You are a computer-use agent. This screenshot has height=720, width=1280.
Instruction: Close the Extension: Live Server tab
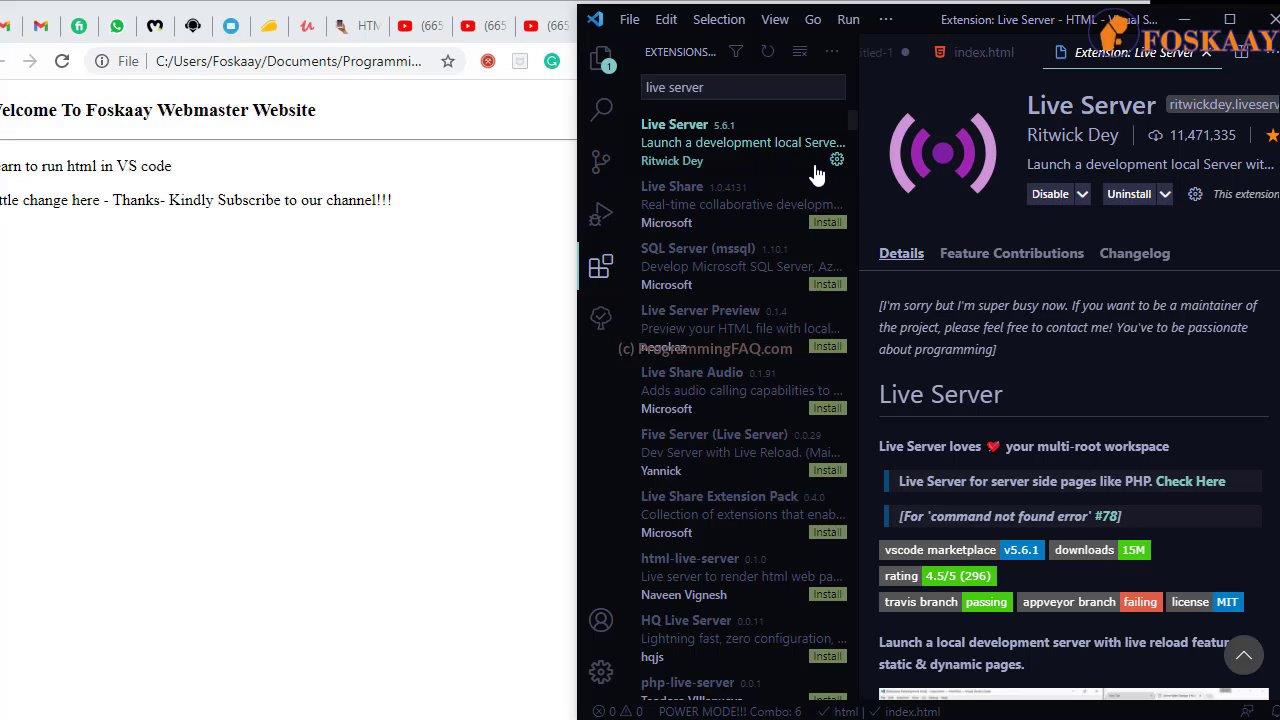coord(1206,52)
